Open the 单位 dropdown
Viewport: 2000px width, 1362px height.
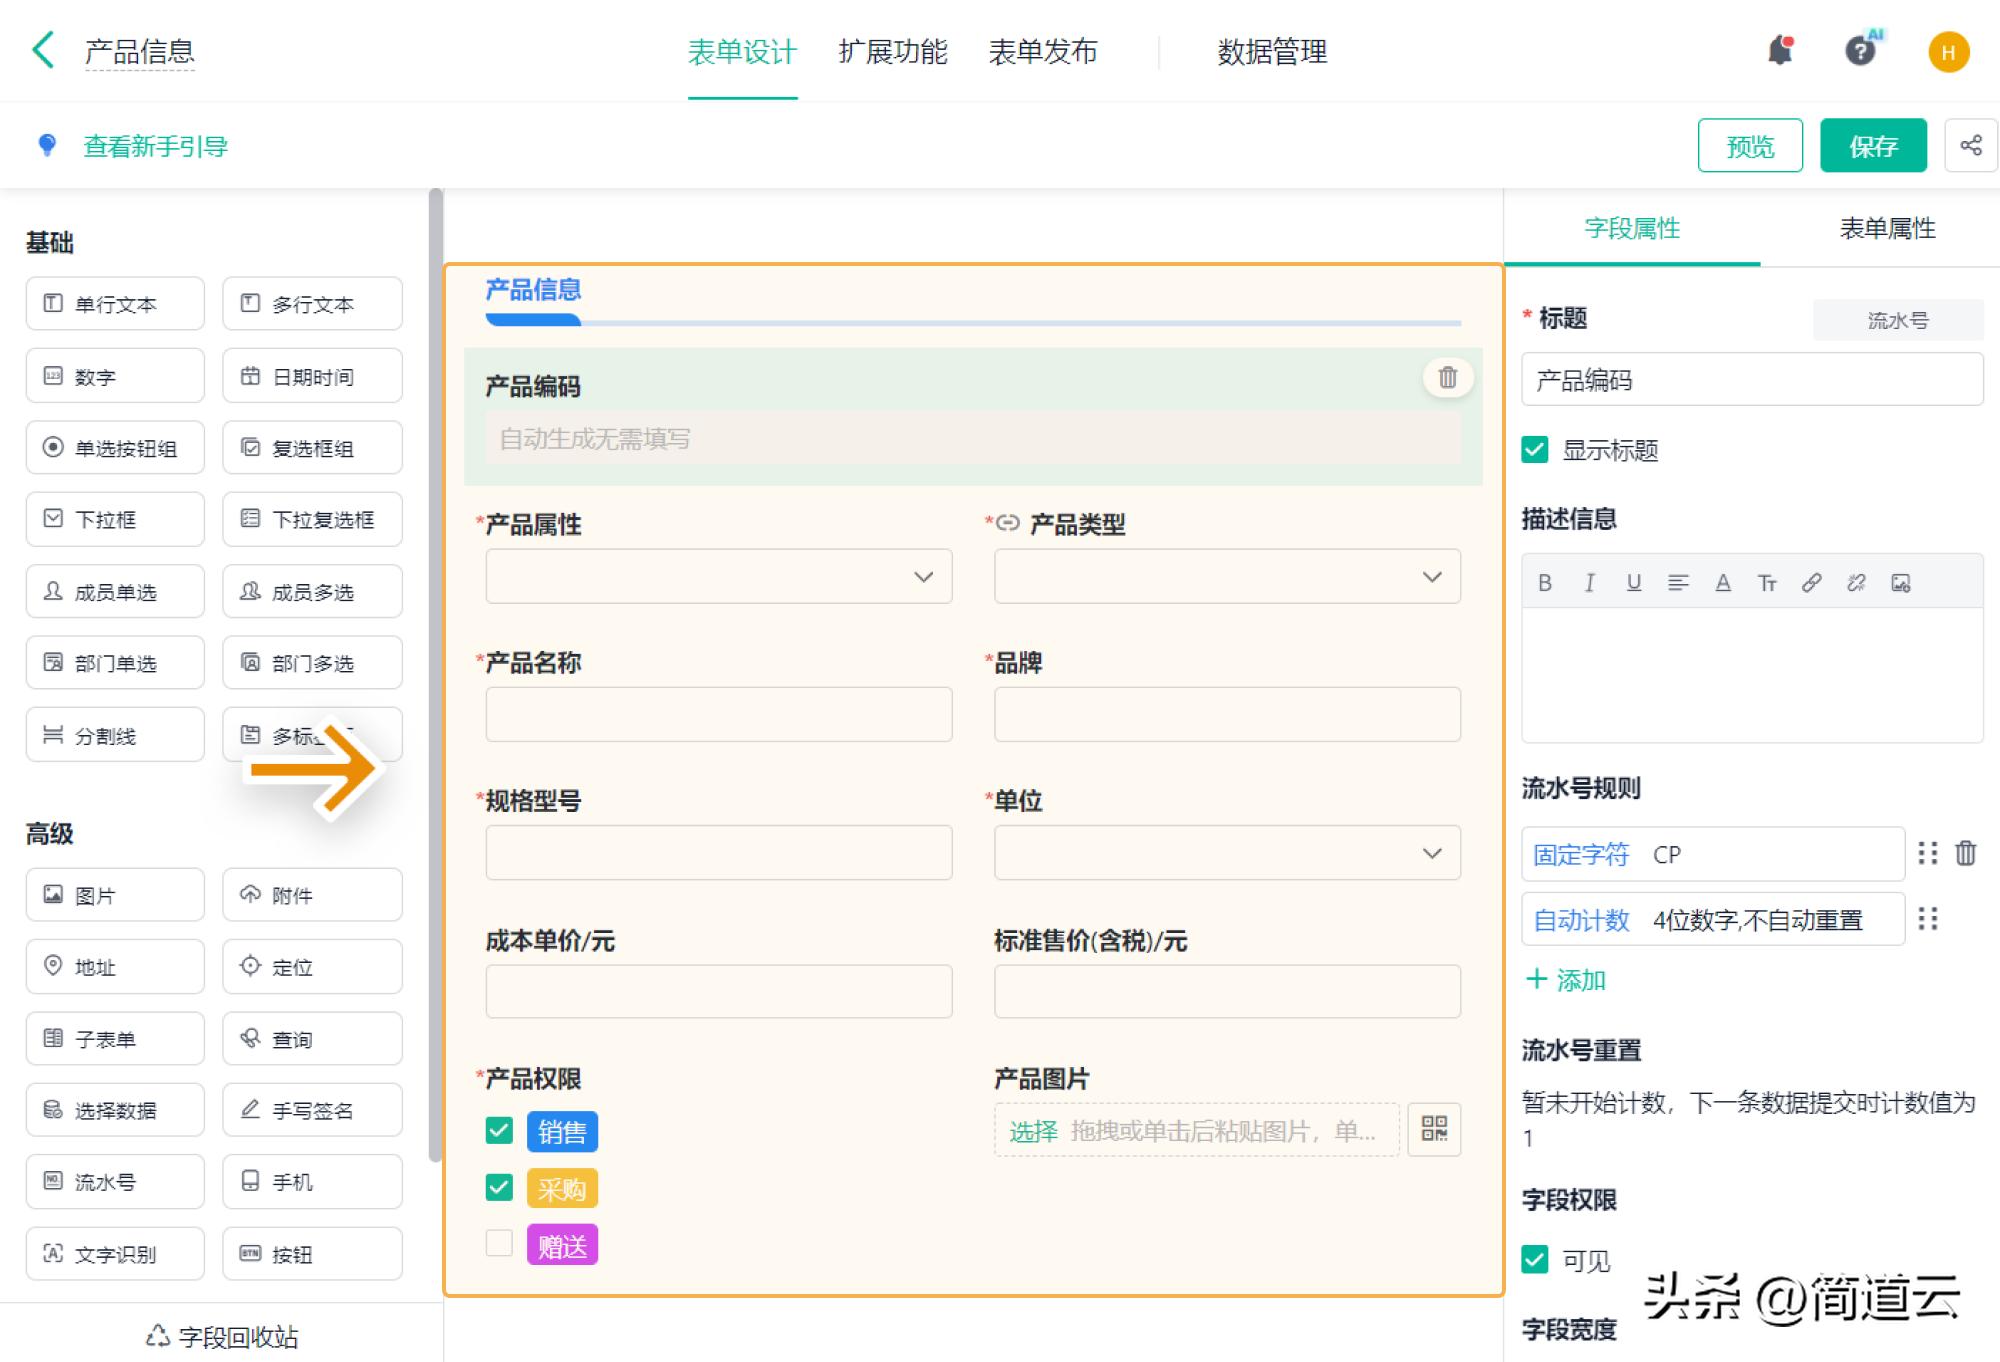coord(1227,853)
